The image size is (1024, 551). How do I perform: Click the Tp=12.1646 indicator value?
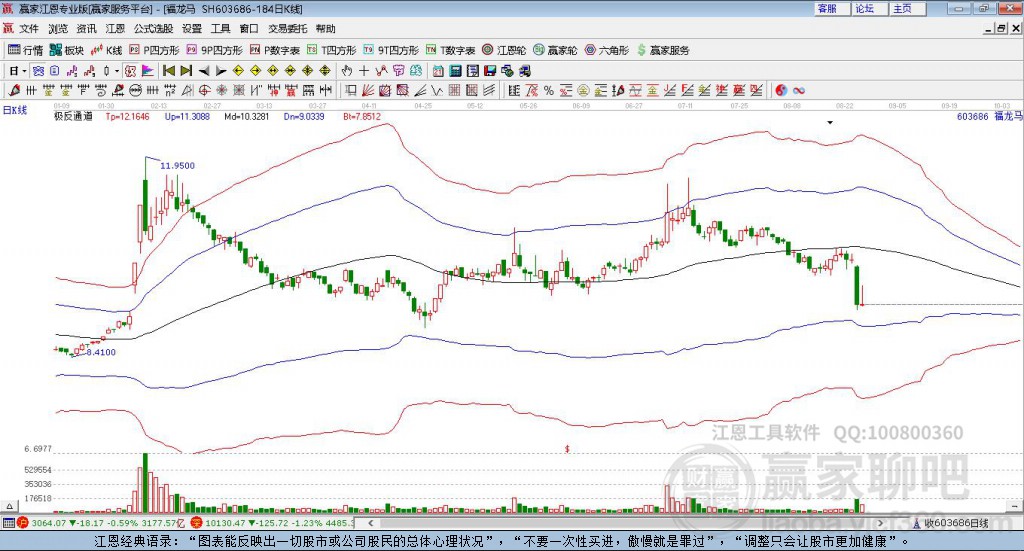[127, 116]
